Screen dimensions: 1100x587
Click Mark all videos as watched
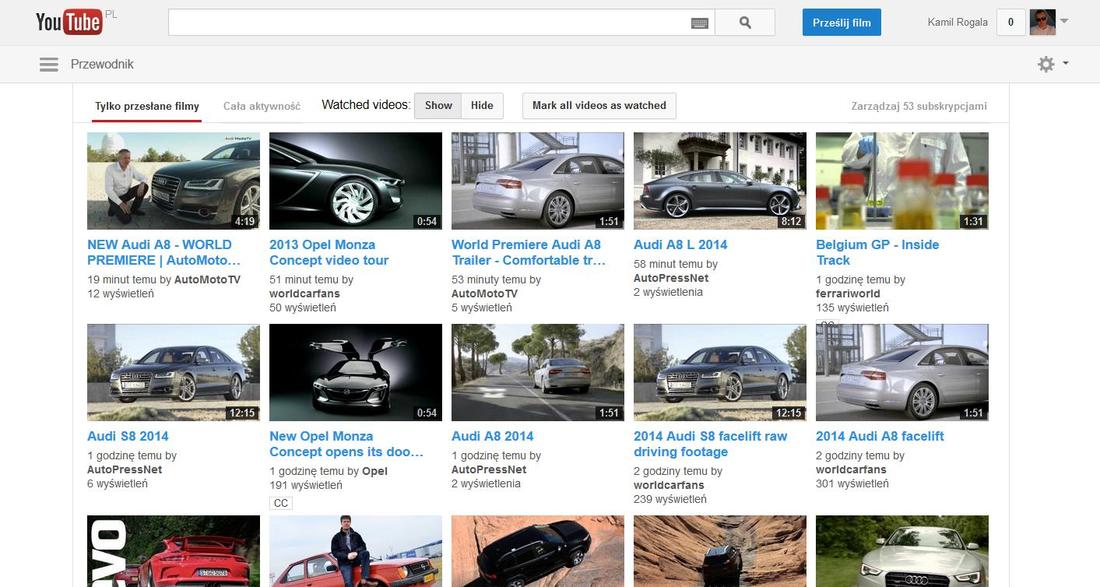599,106
